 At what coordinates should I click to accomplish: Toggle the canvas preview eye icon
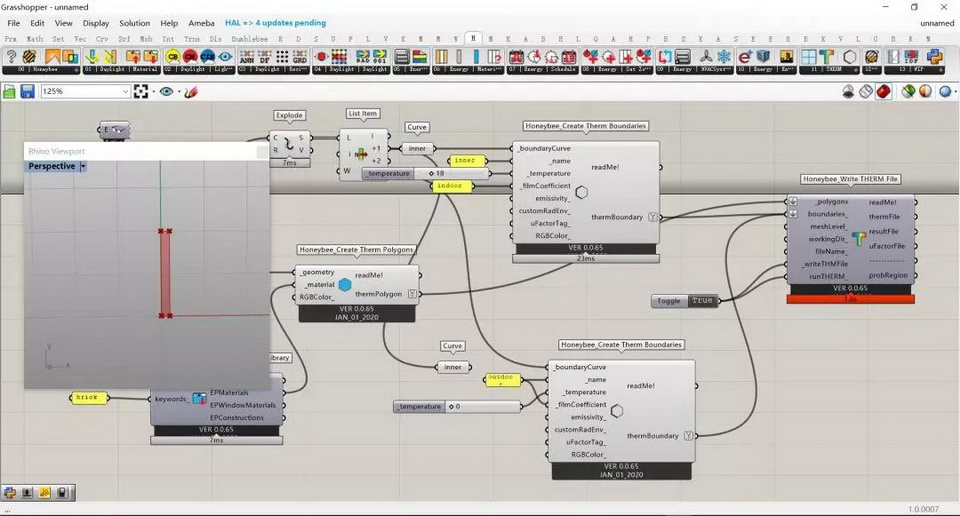click(x=166, y=91)
